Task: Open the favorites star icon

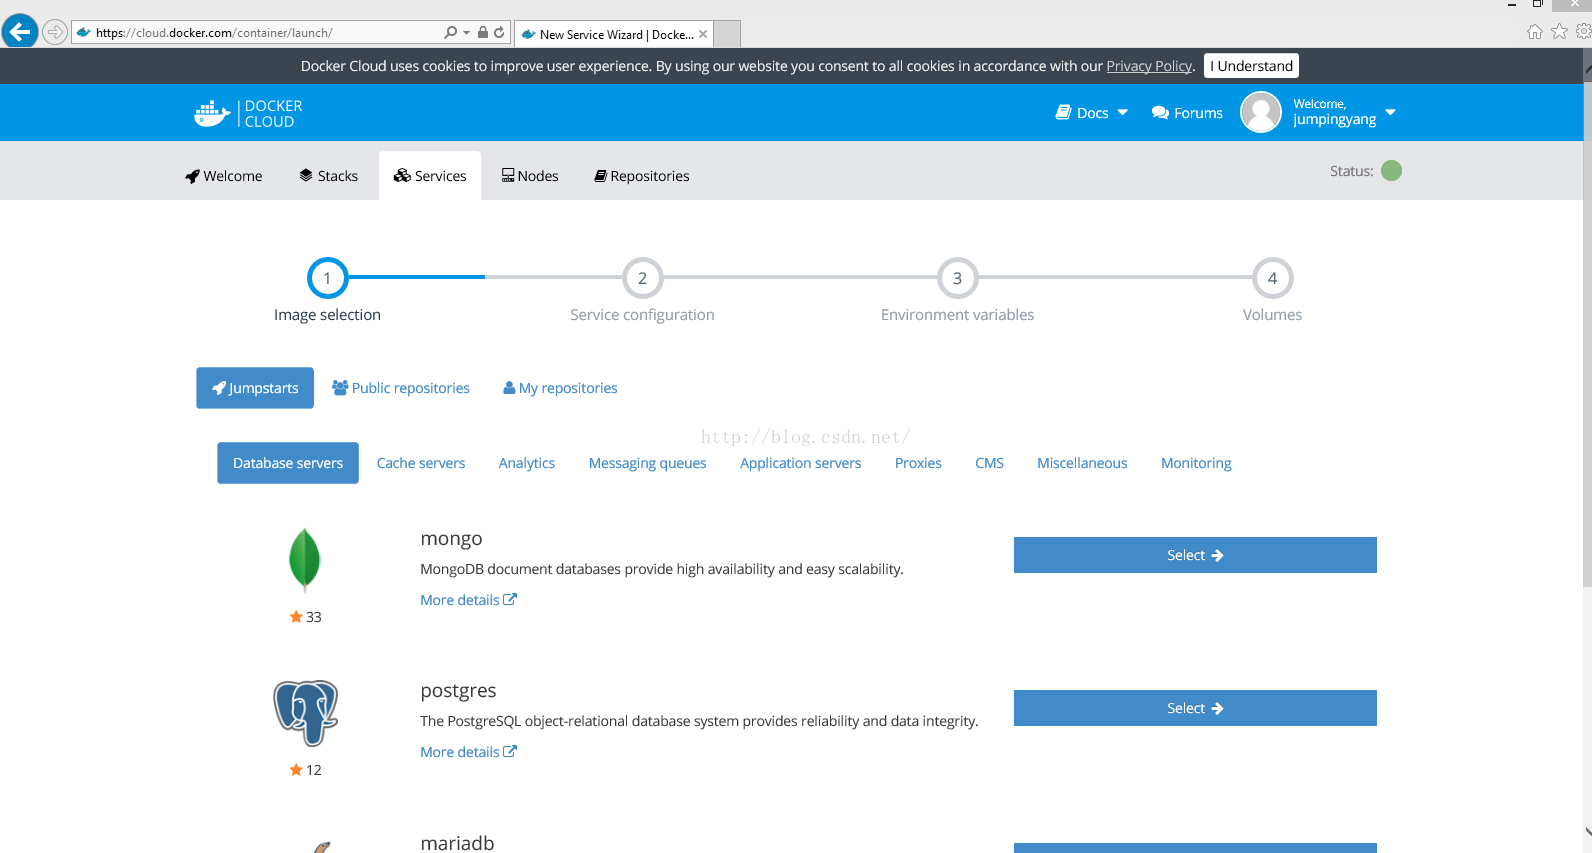Action: point(1559,32)
